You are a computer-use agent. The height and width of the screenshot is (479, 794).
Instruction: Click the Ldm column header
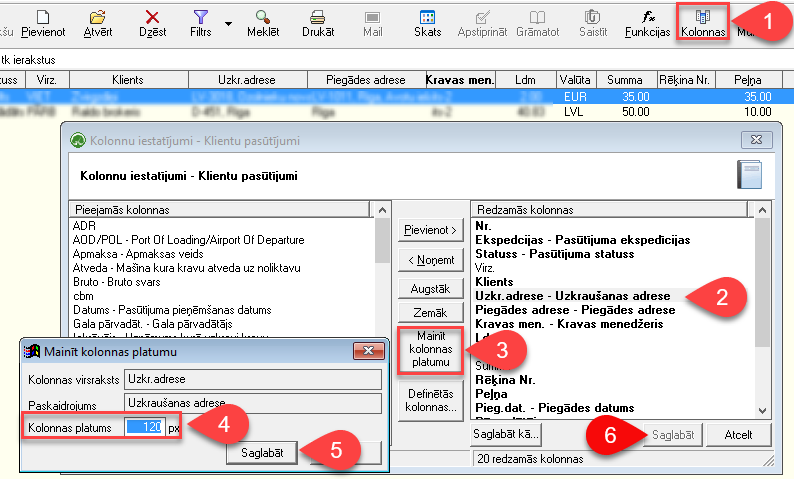point(525,80)
